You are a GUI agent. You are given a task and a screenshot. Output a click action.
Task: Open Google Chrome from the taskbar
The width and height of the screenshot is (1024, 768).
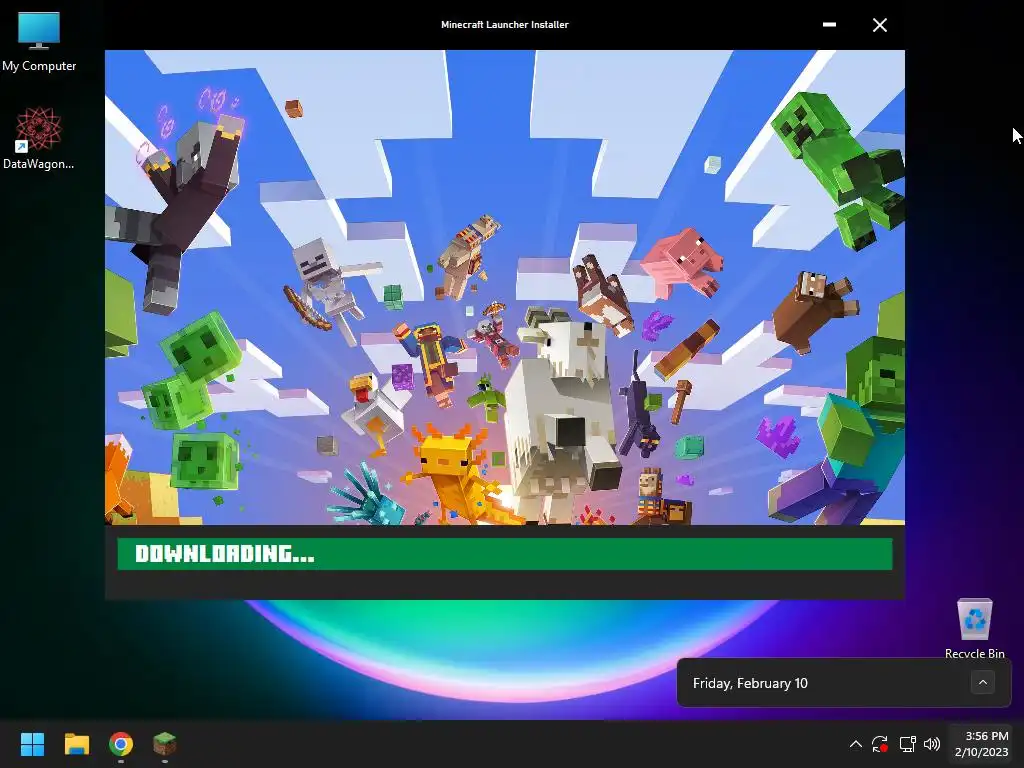(121, 744)
